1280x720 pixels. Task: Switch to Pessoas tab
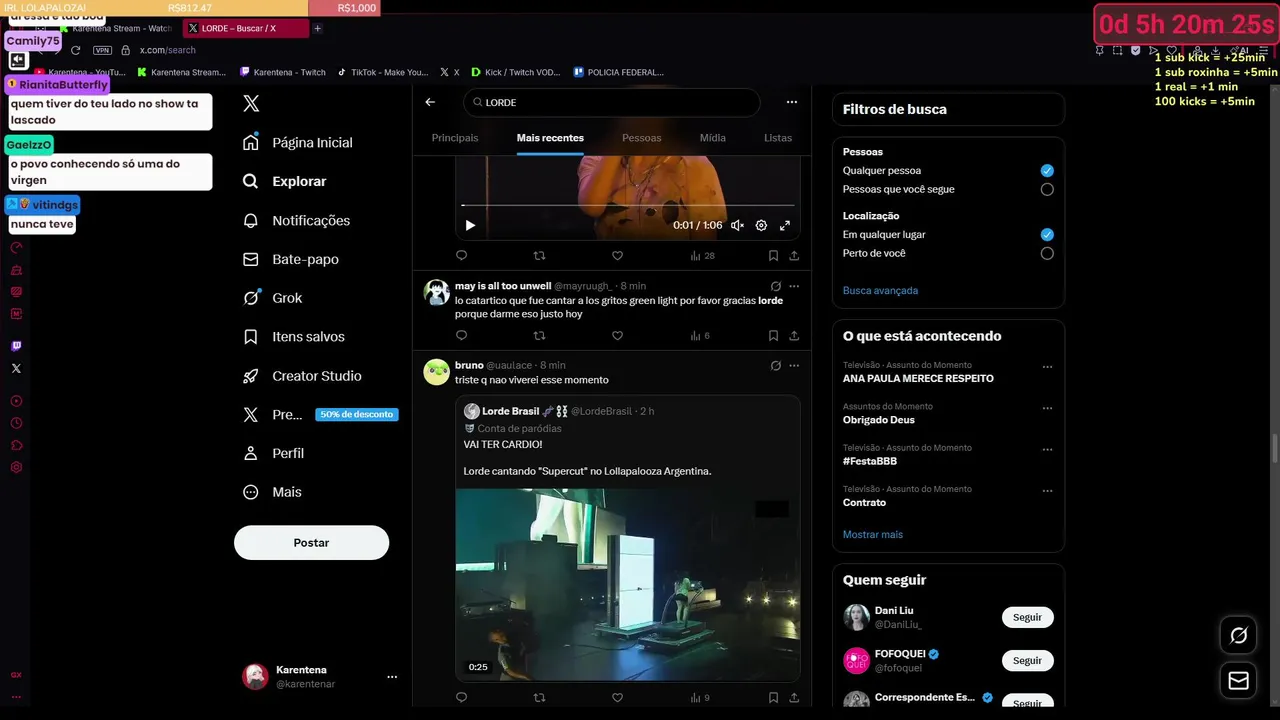[x=642, y=138]
